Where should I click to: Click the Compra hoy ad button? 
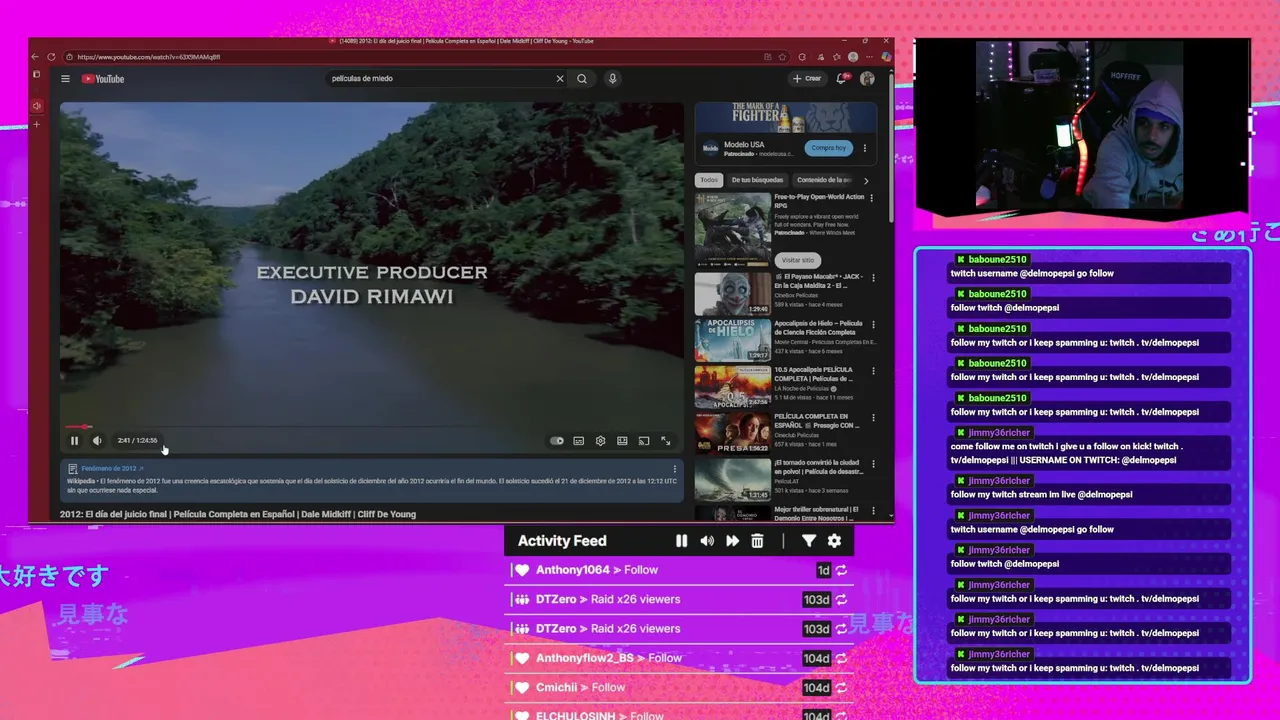tap(829, 148)
